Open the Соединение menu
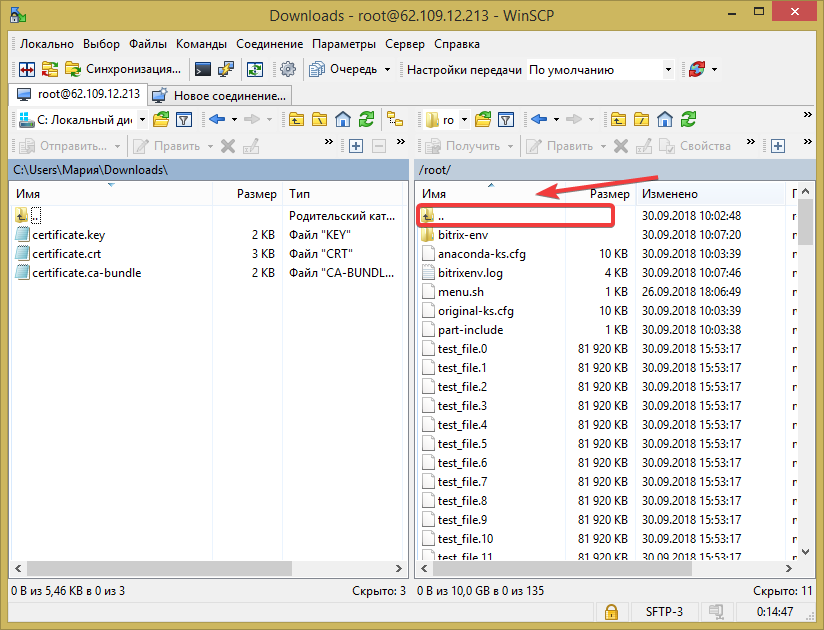The width and height of the screenshot is (824, 630). [270, 44]
